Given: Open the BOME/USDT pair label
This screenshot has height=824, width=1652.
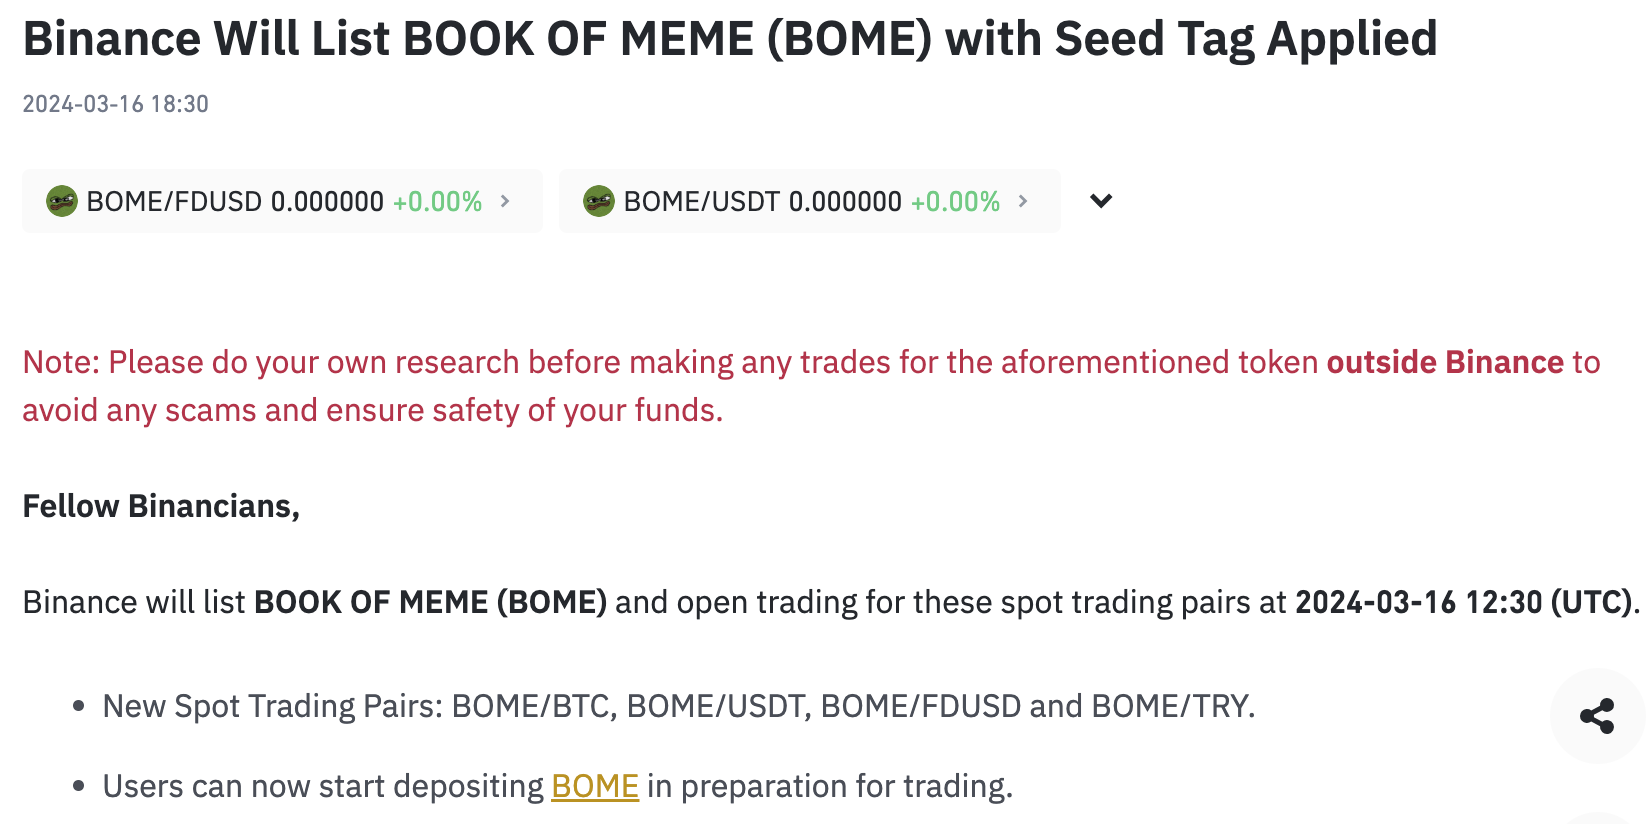Looking at the screenshot, I should (x=702, y=202).
